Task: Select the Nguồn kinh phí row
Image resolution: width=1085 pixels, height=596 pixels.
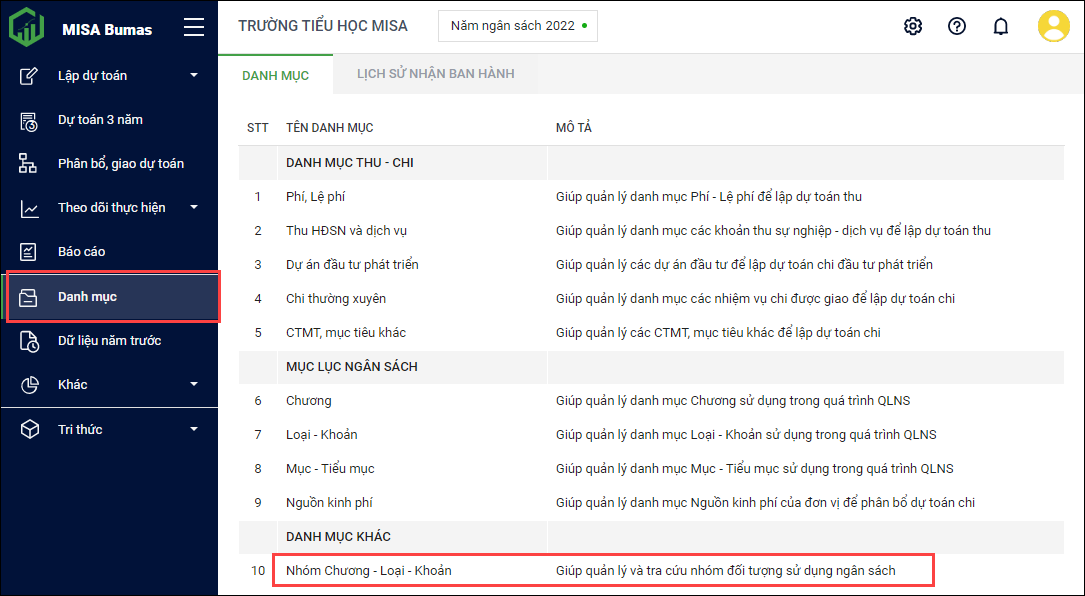Action: (x=329, y=503)
